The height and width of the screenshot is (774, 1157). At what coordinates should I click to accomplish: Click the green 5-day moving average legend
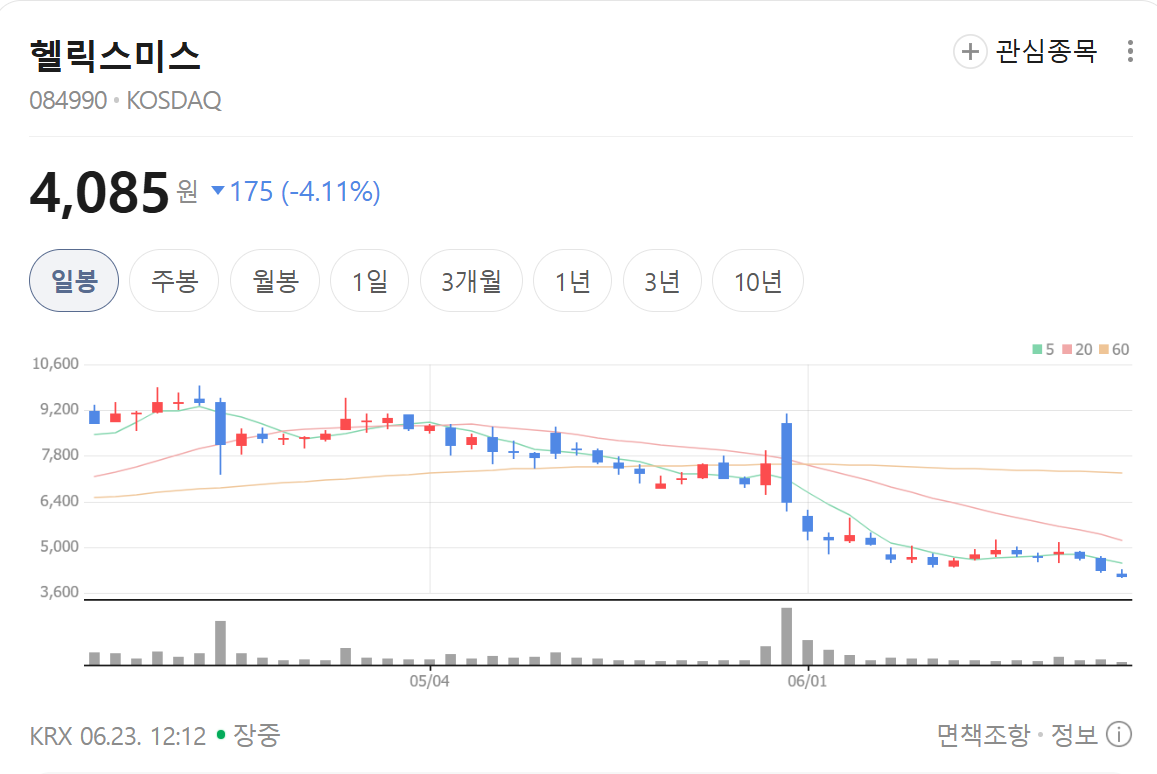tap(1043, 350)
